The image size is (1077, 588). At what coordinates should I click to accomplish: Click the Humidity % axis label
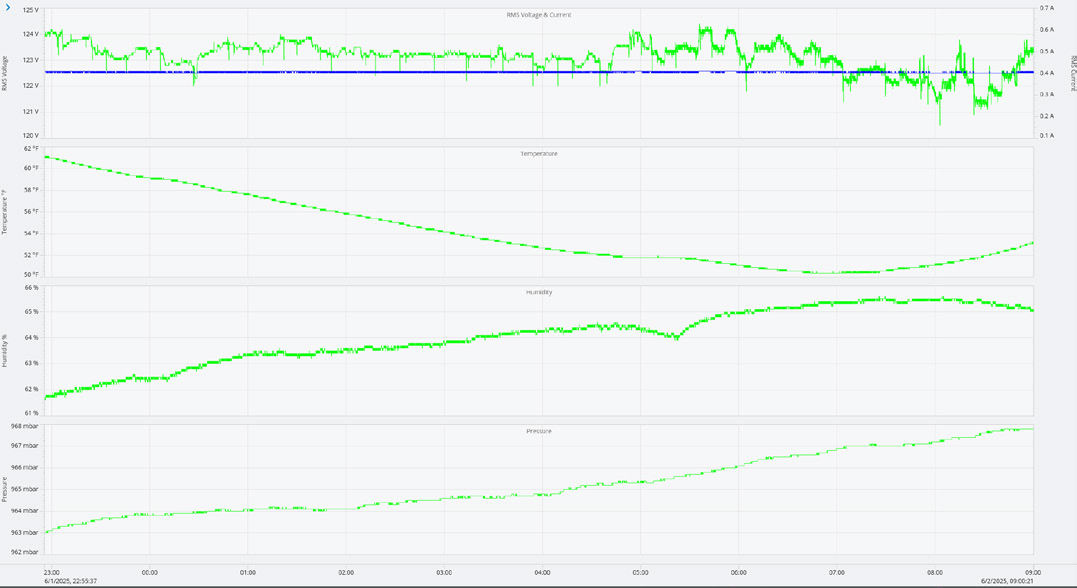click(5, 351)
